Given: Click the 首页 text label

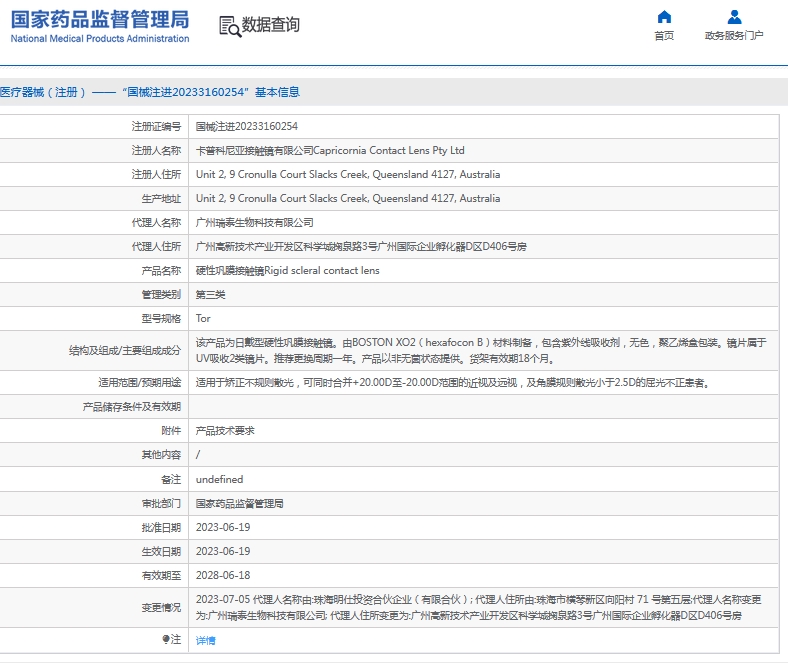Looking at the screenshot, I should coord(664,36).
